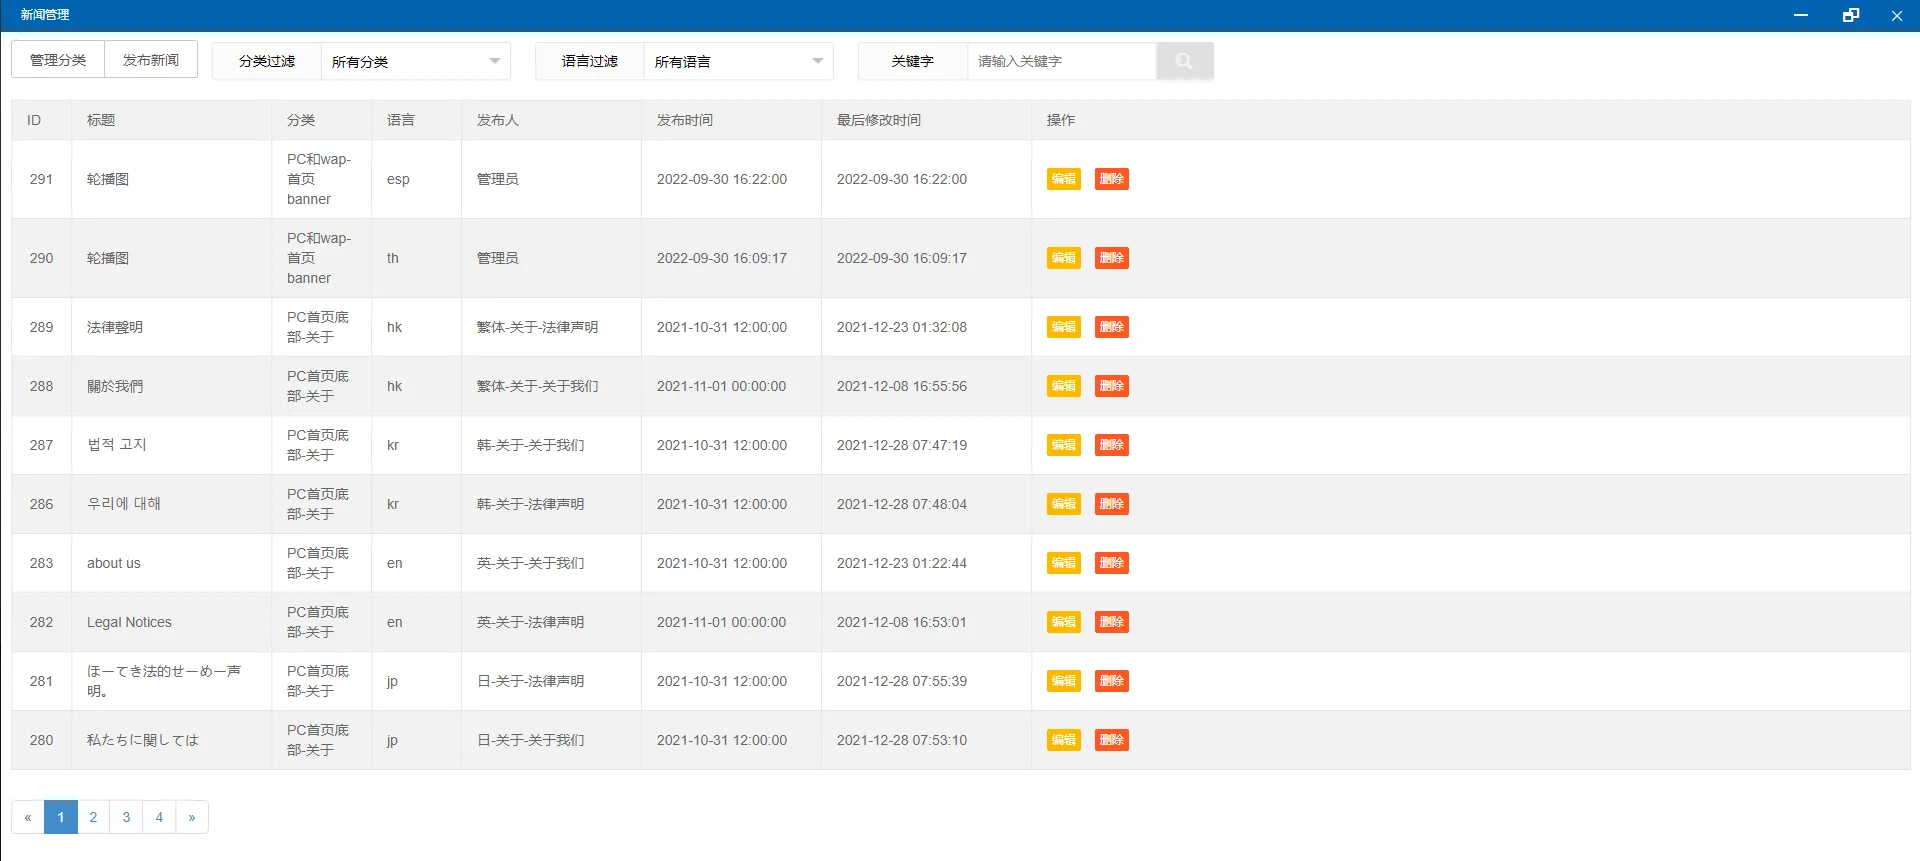Screen dimensions: 1920x861
Task: Select page 3 in pagination
Action: click(126, 817)
